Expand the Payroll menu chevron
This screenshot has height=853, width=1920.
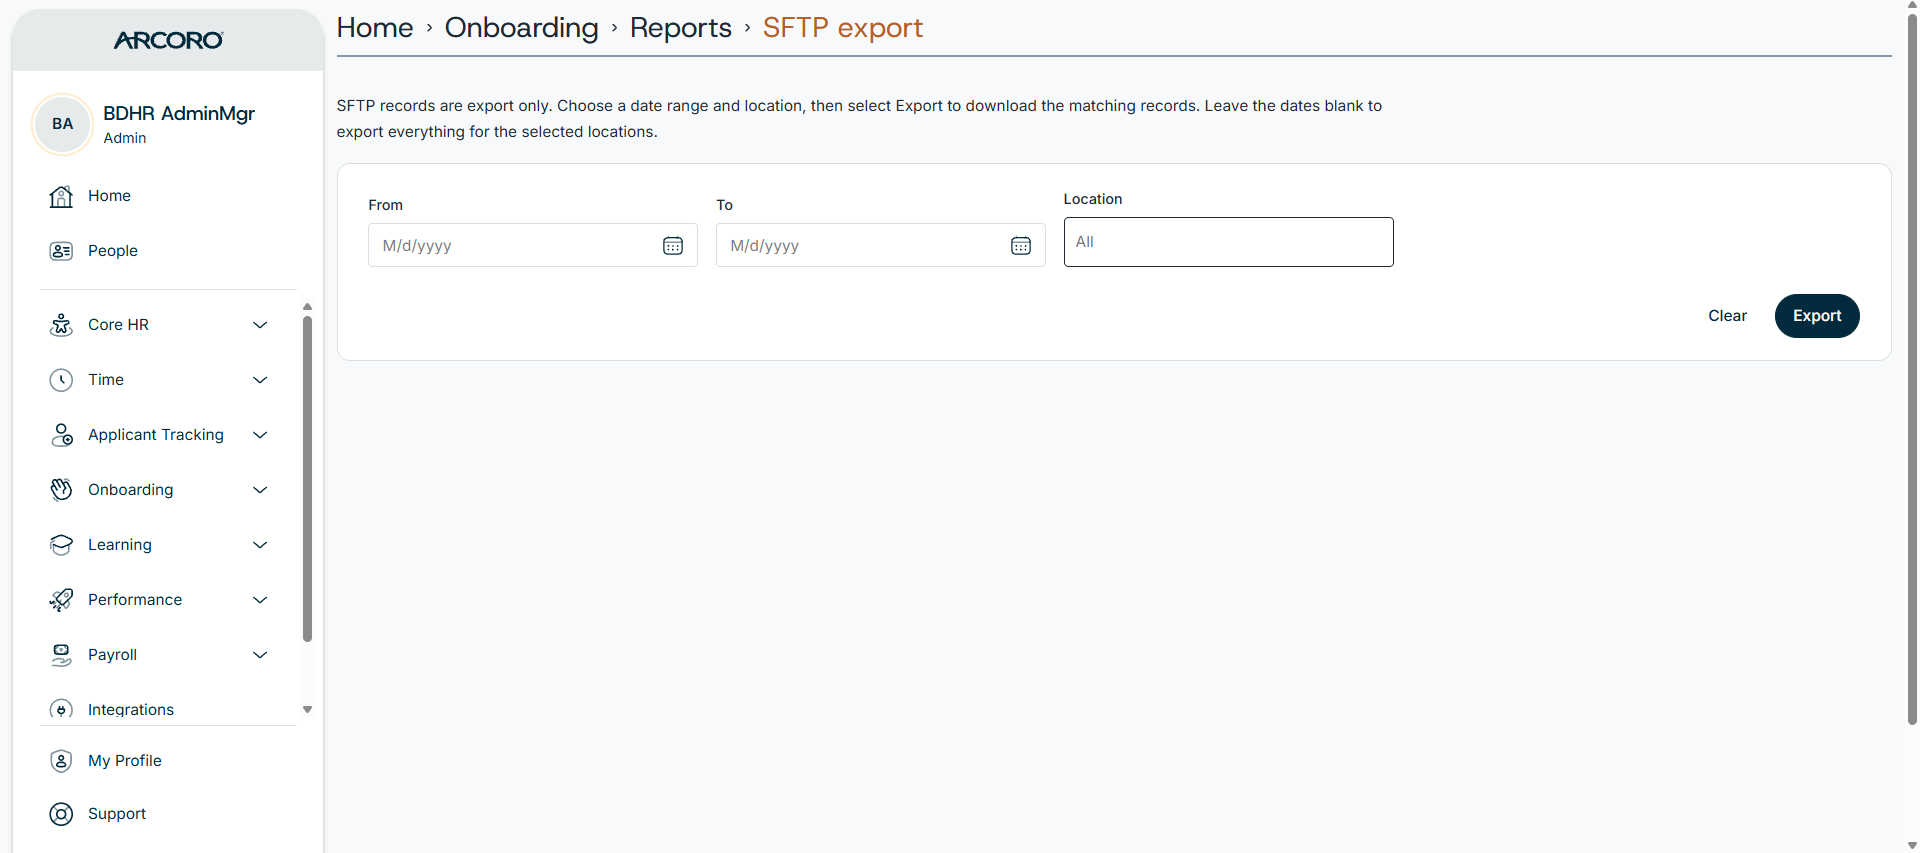260,655
